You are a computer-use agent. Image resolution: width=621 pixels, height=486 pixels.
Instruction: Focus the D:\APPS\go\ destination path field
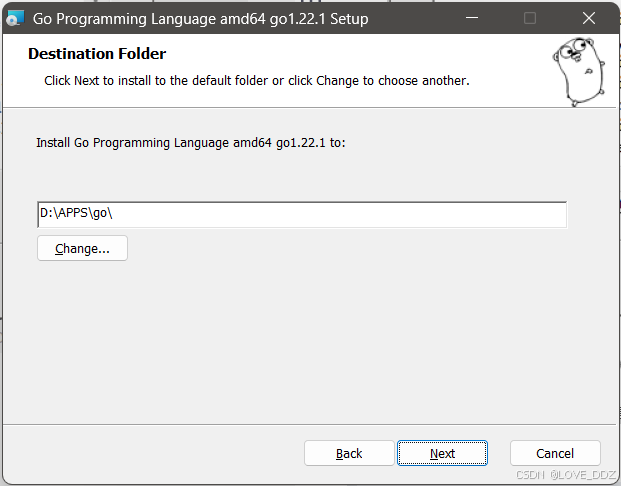pyautogui.click(x=302, y=215)
